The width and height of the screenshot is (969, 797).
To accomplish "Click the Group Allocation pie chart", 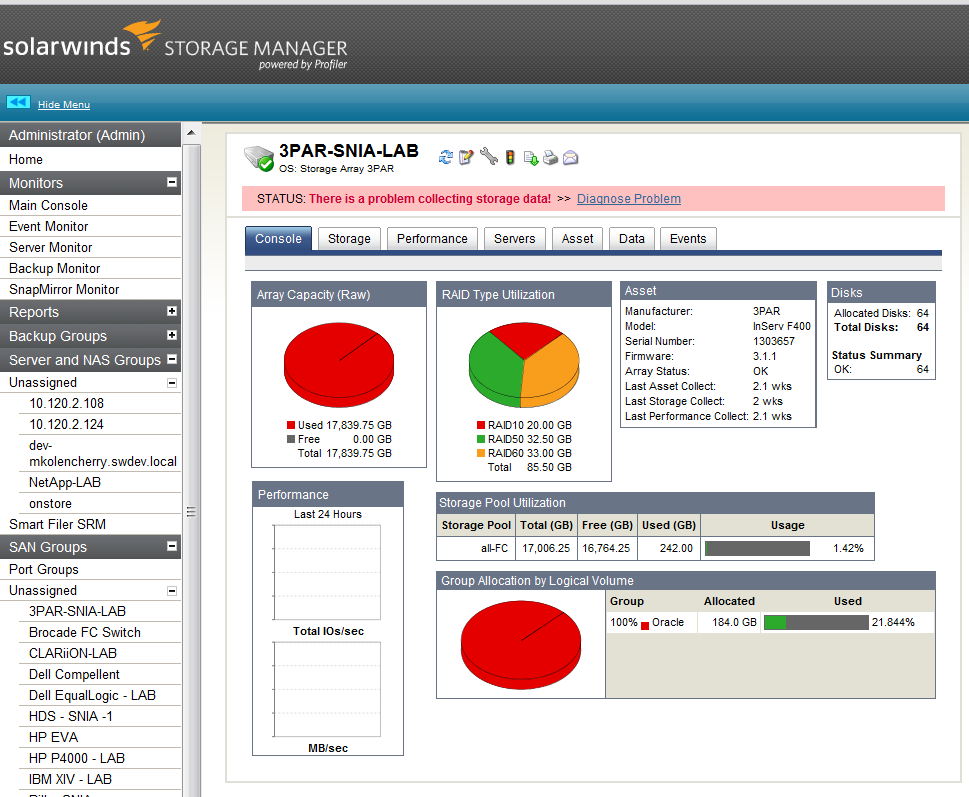I will click(521, 644).
